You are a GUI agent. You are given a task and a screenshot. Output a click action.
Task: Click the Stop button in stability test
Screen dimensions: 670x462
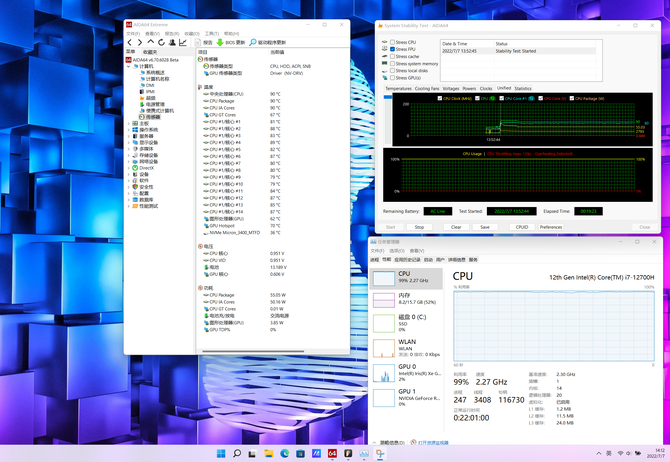(x=419, y=227)
